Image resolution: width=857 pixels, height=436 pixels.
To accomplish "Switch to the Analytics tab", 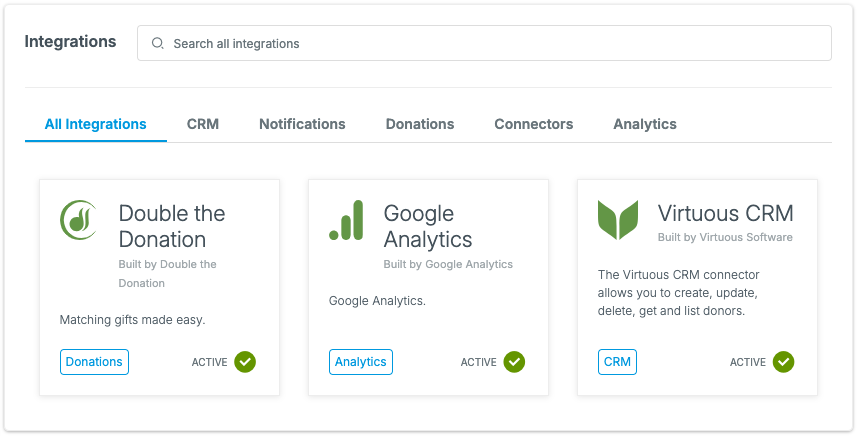I will [x=645, y=124].
